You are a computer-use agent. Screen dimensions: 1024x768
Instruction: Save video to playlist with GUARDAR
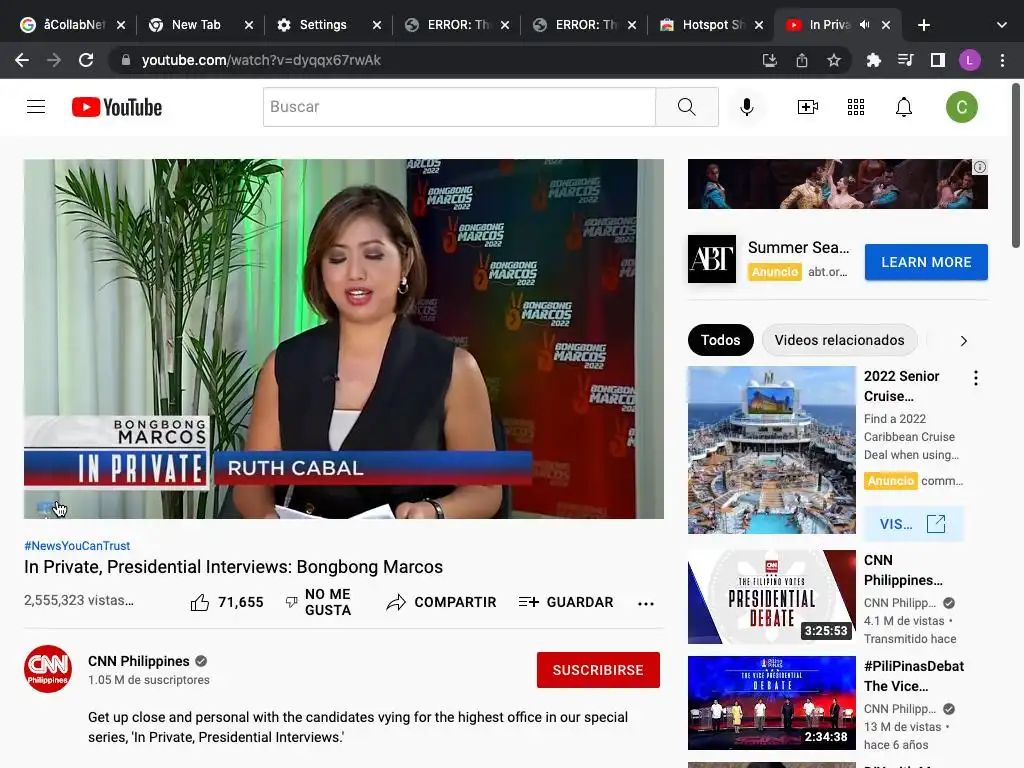(x=566, y=602)
